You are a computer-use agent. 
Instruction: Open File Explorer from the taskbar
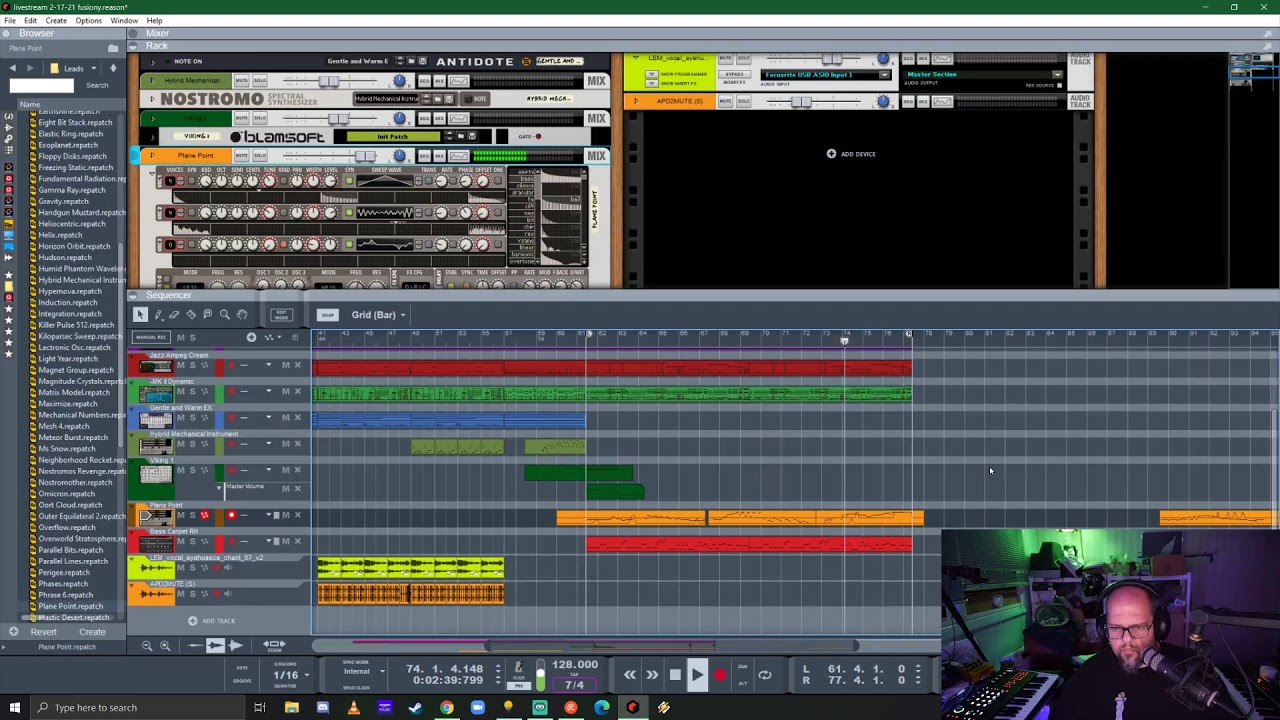(291, 708)
